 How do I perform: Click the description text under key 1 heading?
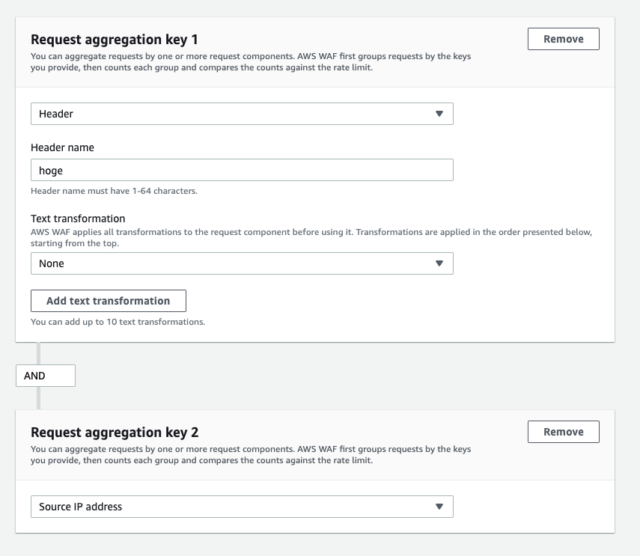(x=251, y=62)
